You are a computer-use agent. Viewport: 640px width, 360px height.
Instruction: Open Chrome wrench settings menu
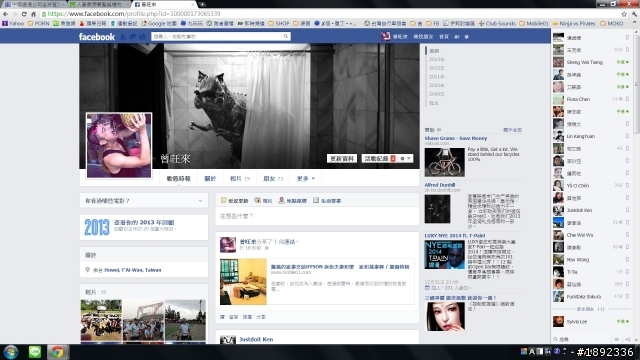[x=634, y=14]
